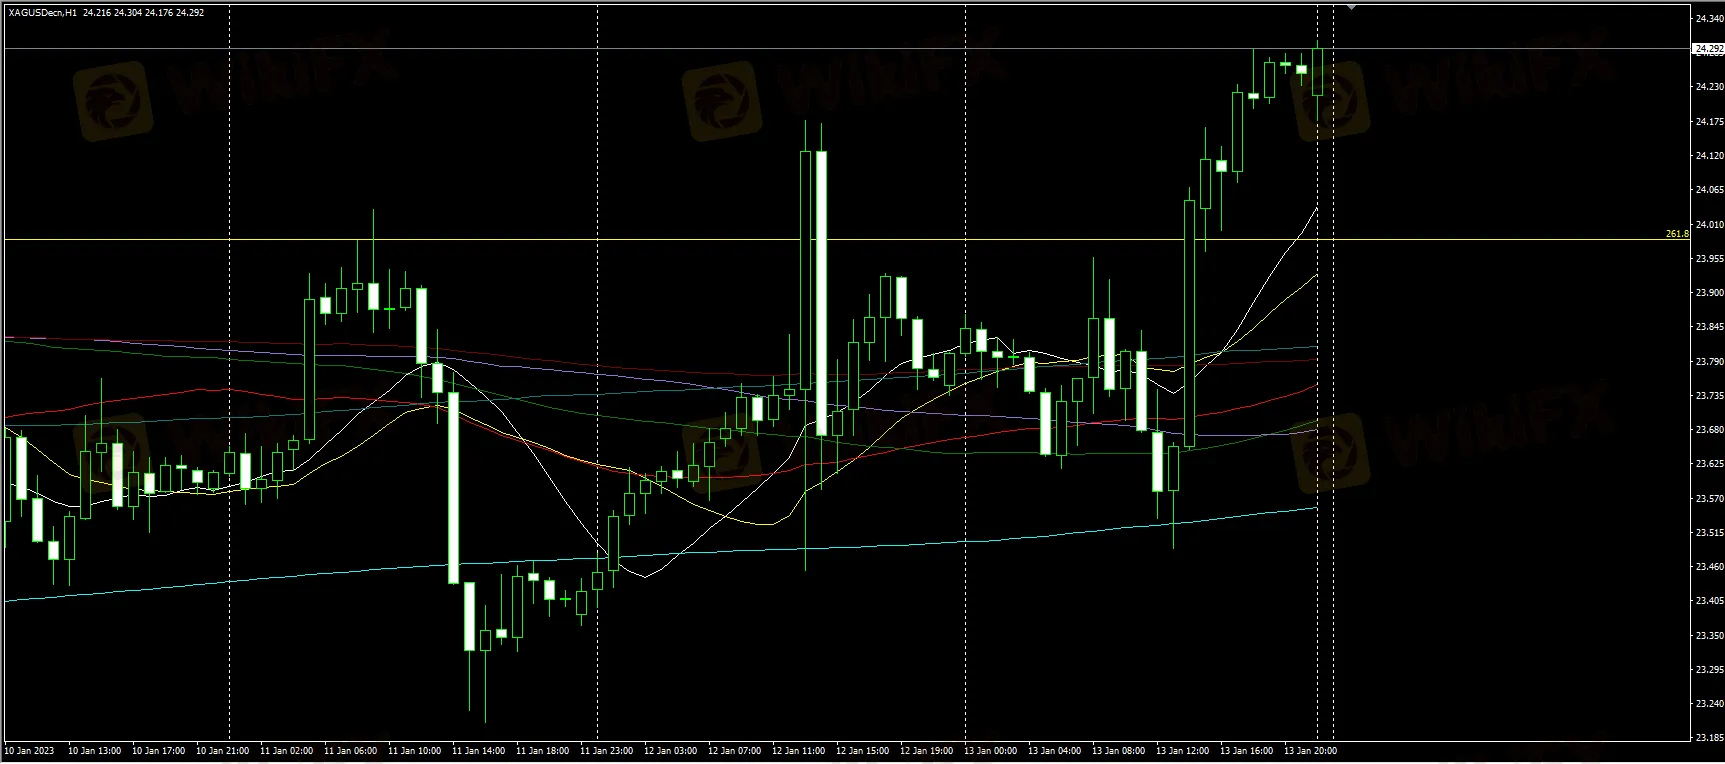Click the 13 Jan 20:00 time label

[x=1311, y=750]
